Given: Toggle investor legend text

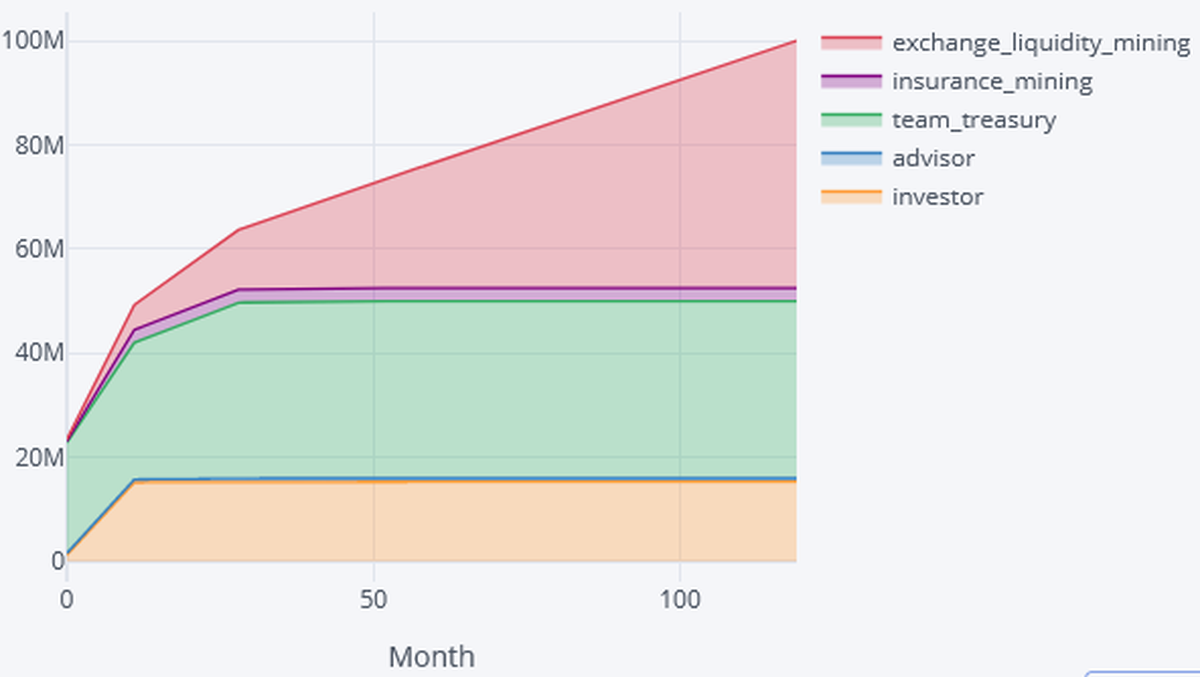Looking at the screenshot, I should [x=937, y=197].
